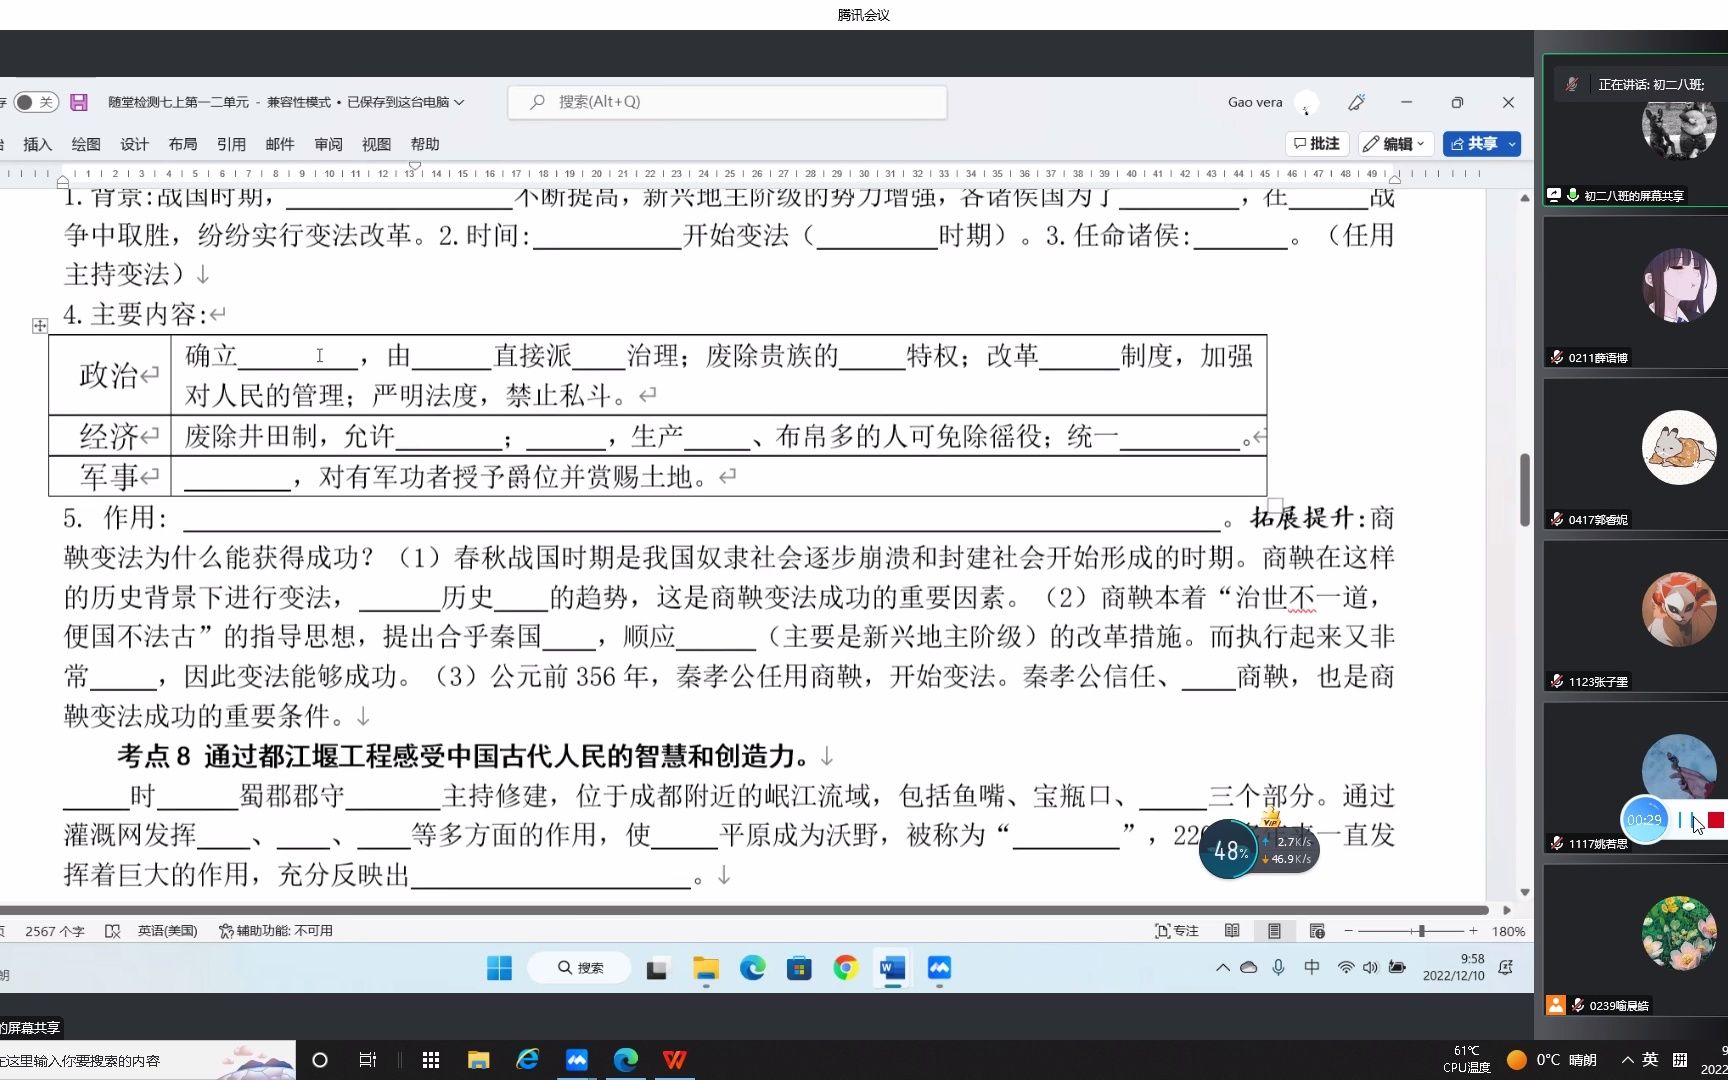Viewport: 1728px width, 1080px height.
Task: Click the red stop recording button
Action: point(1716,821)
